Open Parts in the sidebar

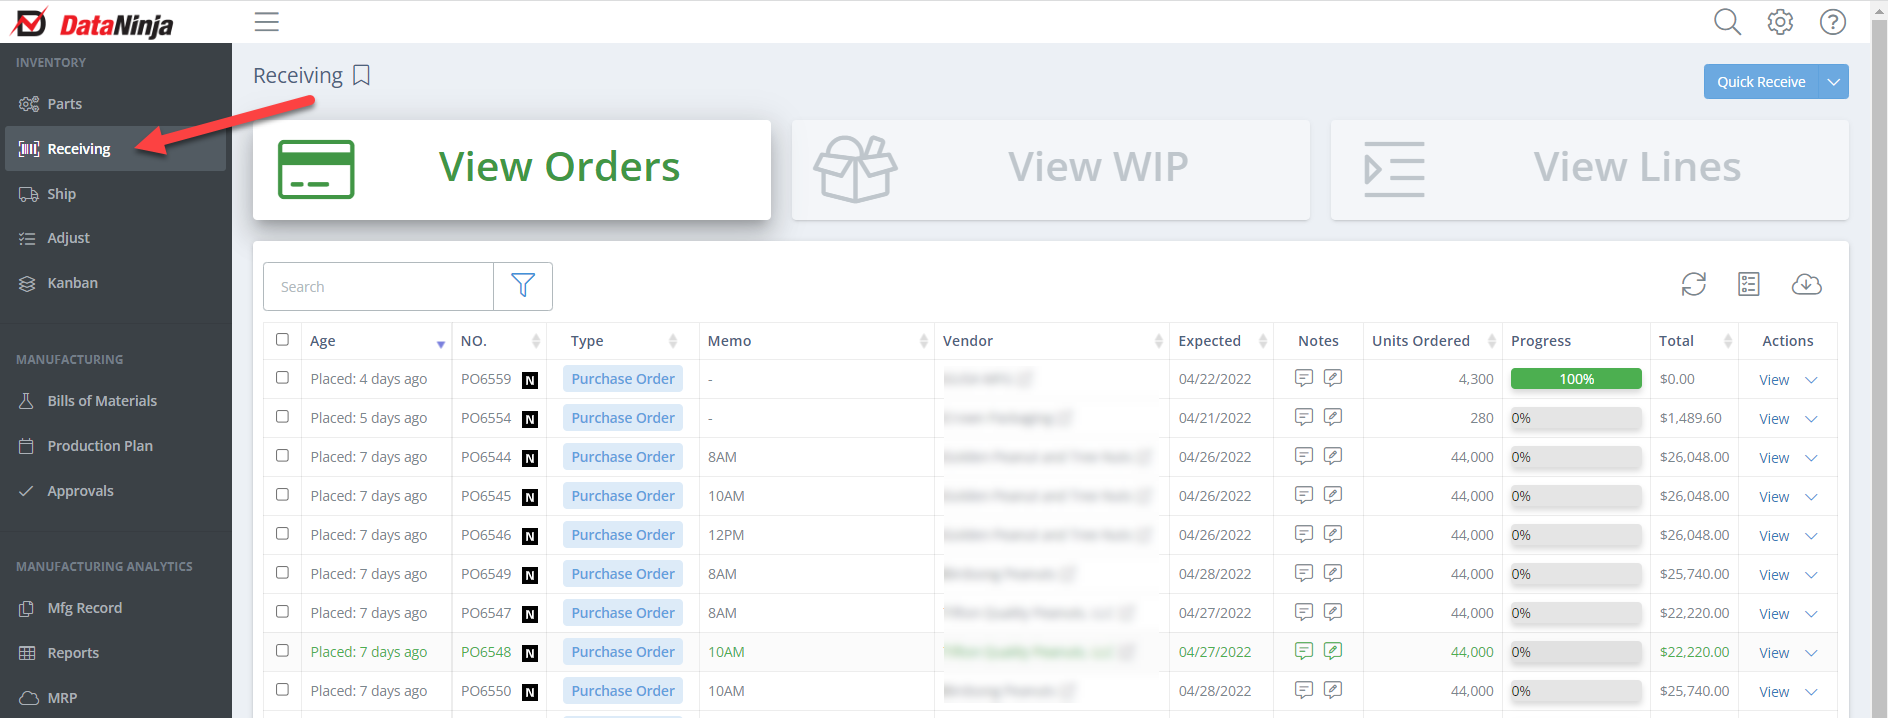click(115, 104)
